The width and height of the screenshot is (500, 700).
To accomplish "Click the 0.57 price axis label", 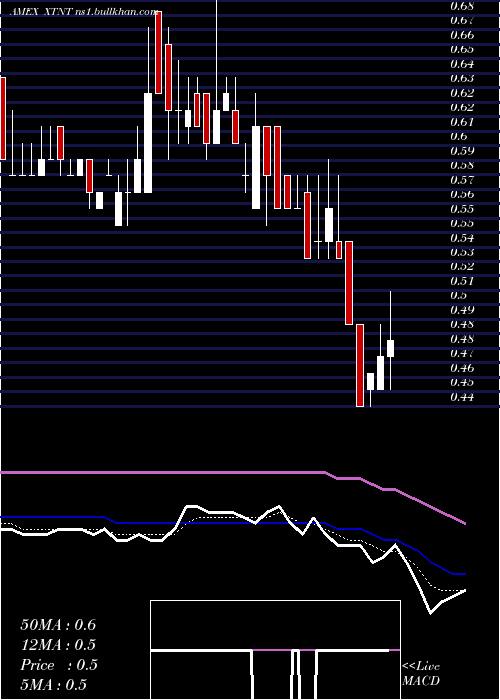I will pos(462,180).
